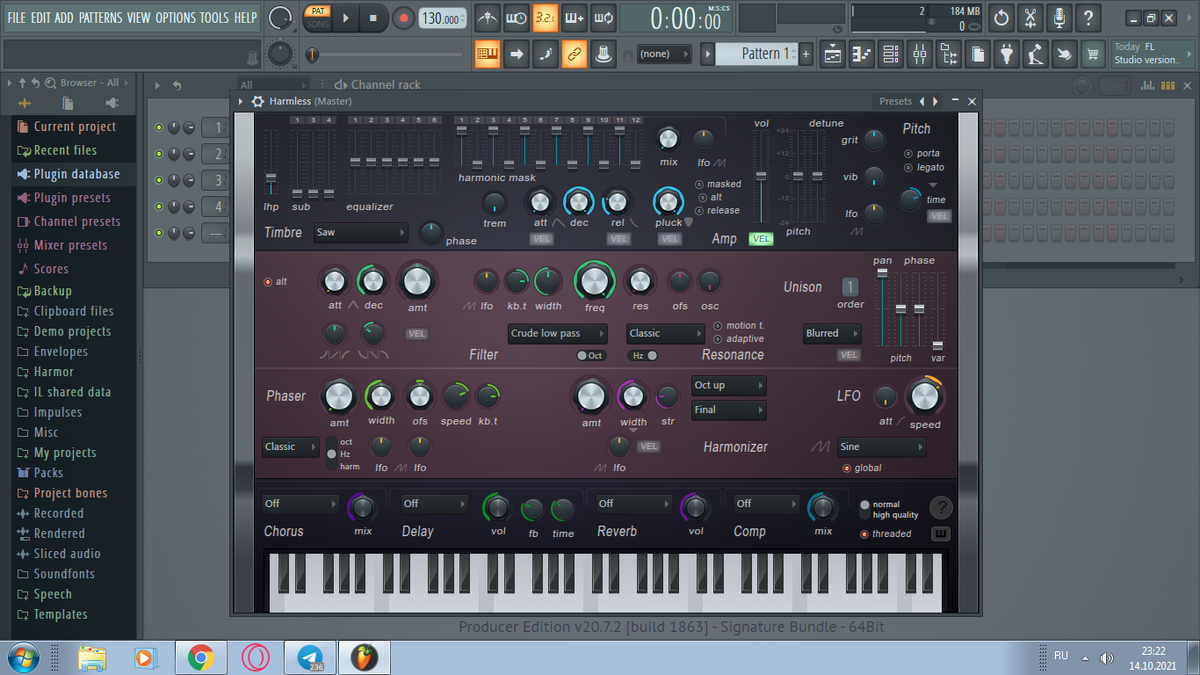Click the one-click audio recording microphone icon
Image resolution: width=1200 pixels, height=675 pixels.
[1059, 17]
